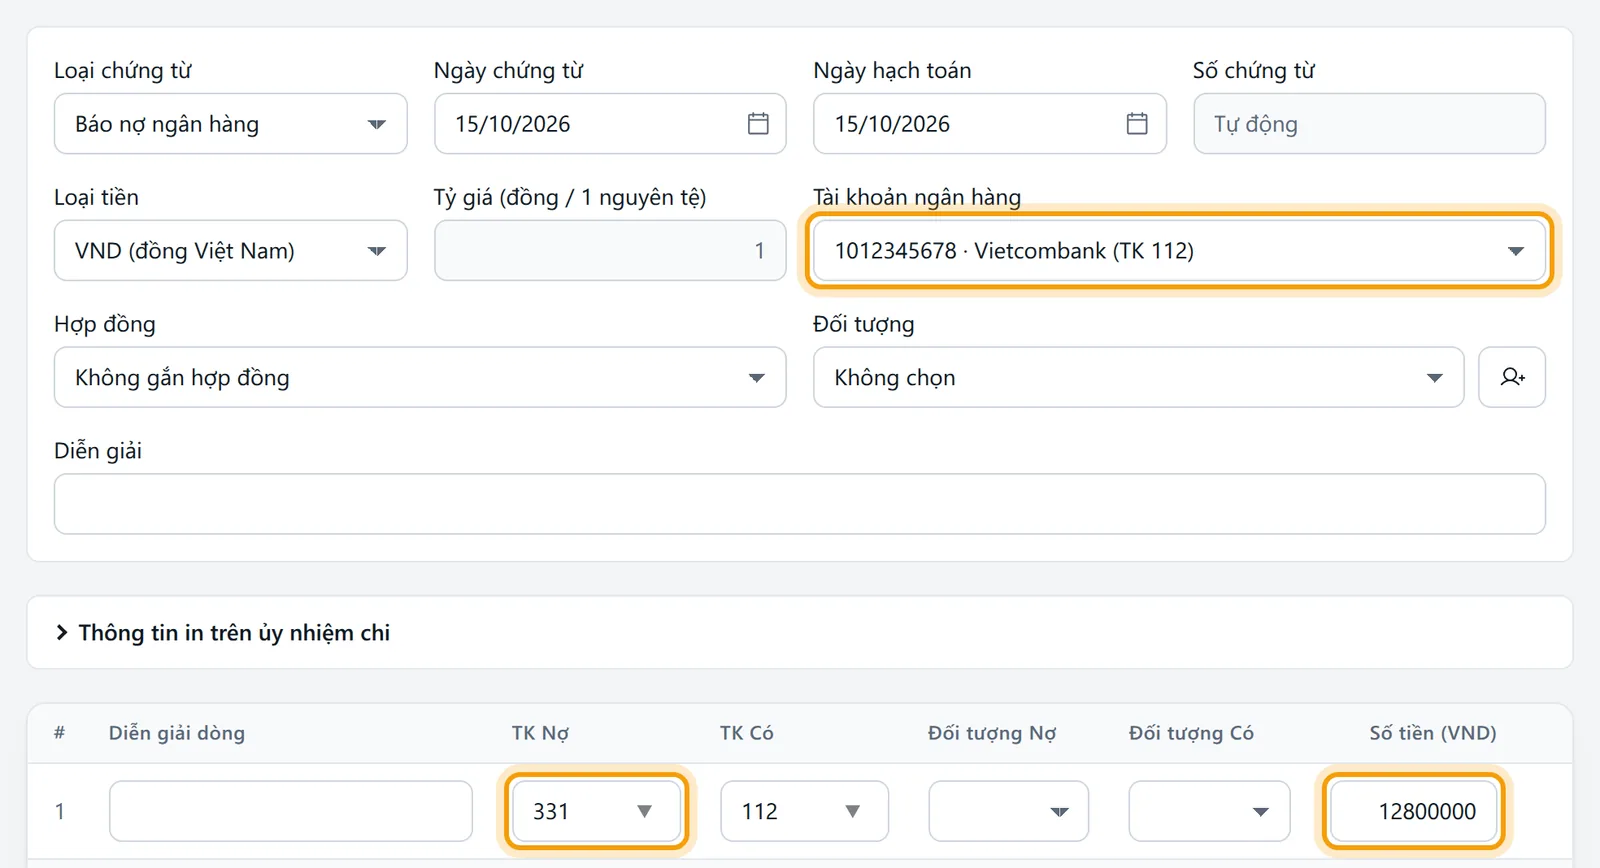The height and width of the screenshot is (868, 1600).
Task: Click the Số tiền (VND) column header
Action: (1433, 733)
